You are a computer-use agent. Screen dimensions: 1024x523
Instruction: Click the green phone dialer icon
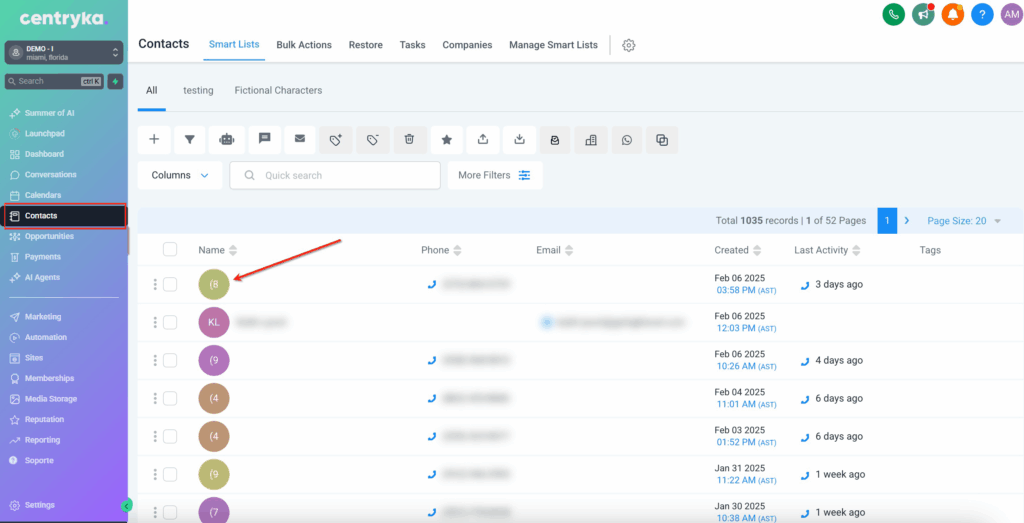pyautogui.click(x=893, y=15)
